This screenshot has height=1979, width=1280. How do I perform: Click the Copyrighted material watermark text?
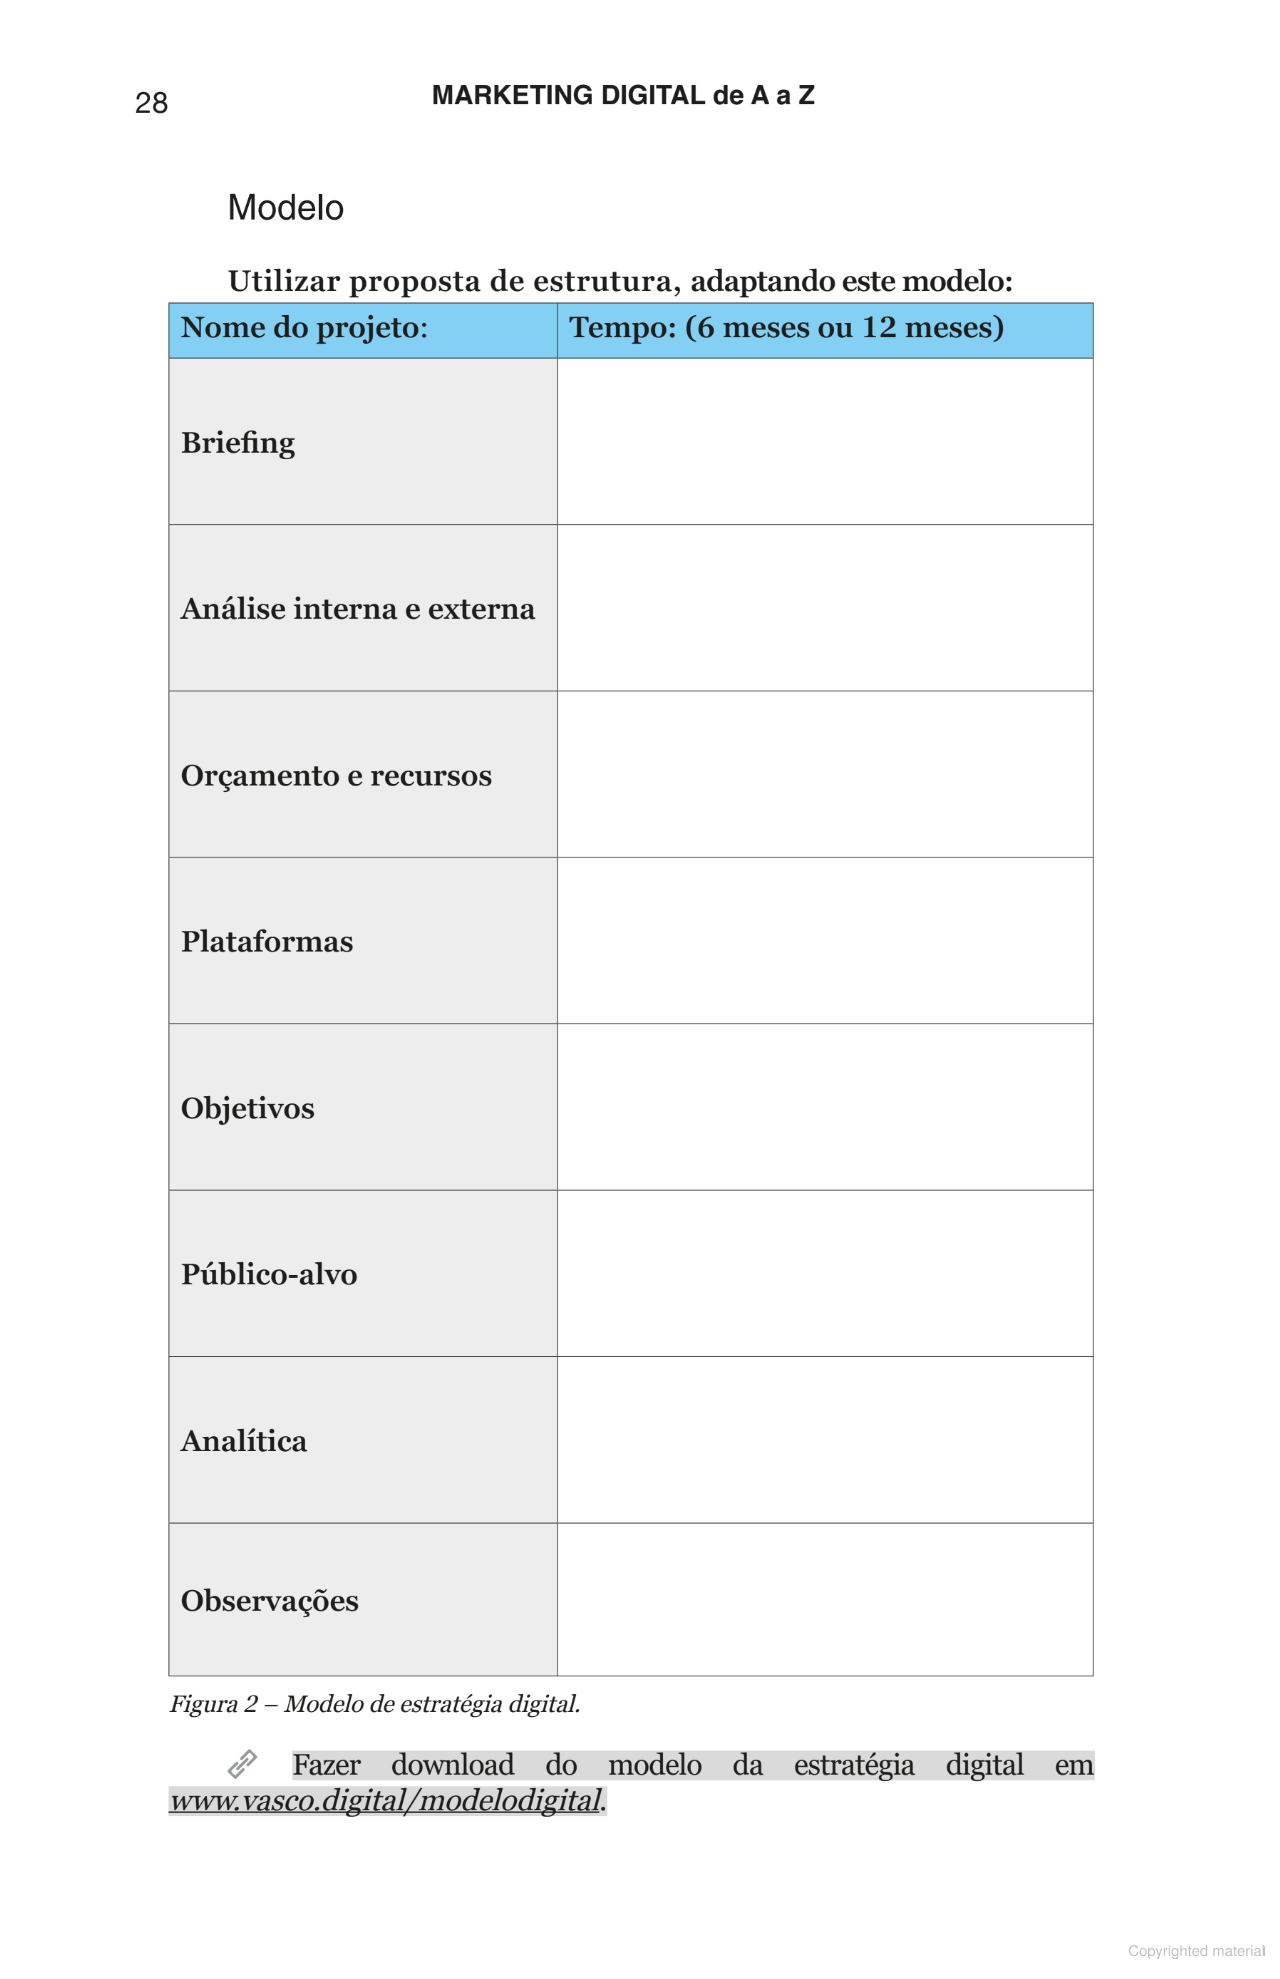click(1196, 1951)
